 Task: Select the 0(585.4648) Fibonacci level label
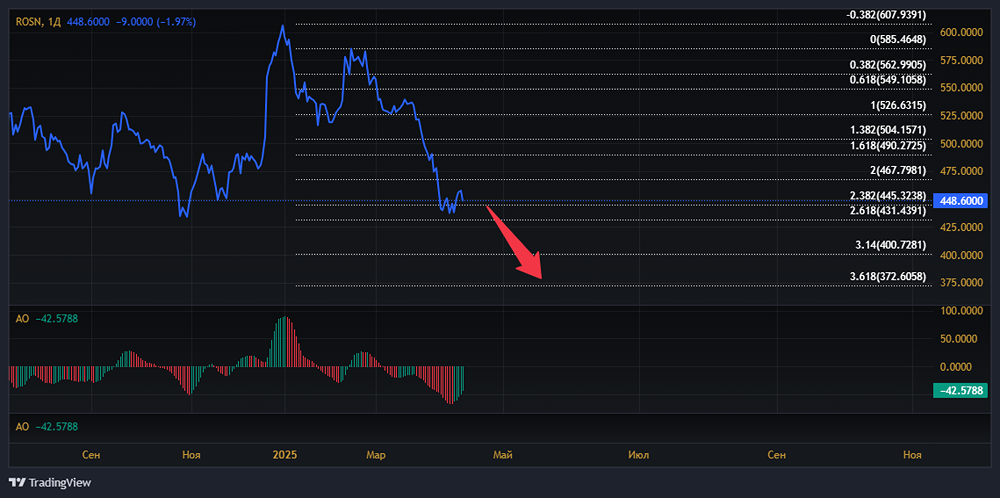coord(898,39)
